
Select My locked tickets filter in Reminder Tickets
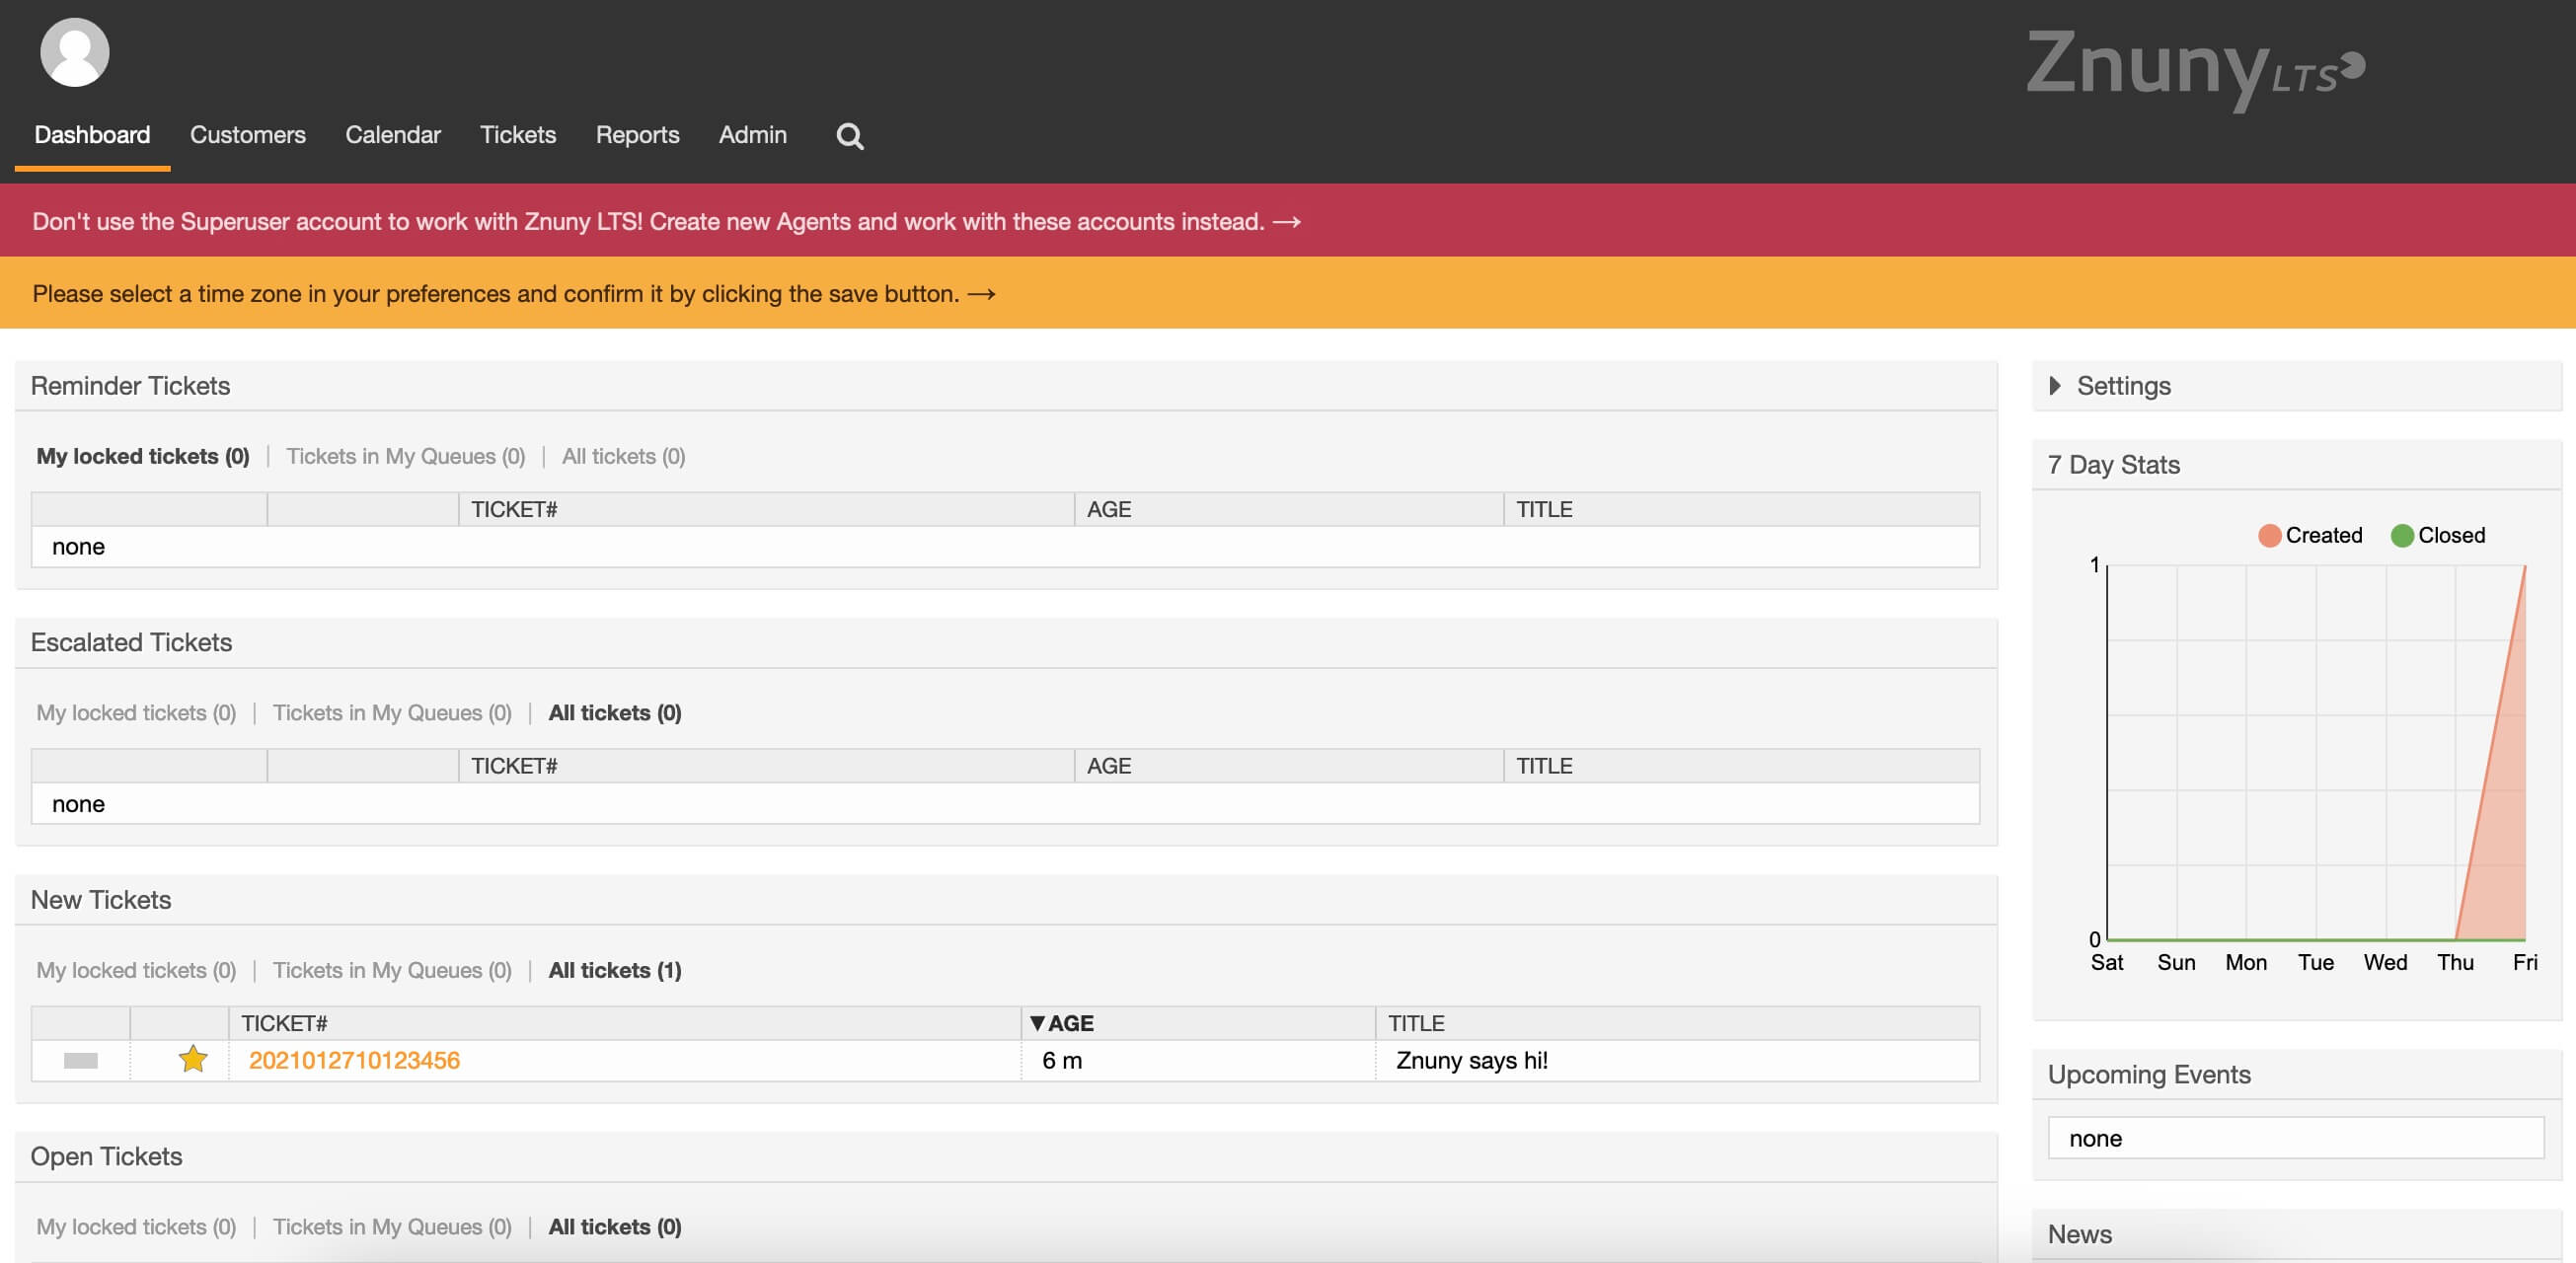click(143, 456)
